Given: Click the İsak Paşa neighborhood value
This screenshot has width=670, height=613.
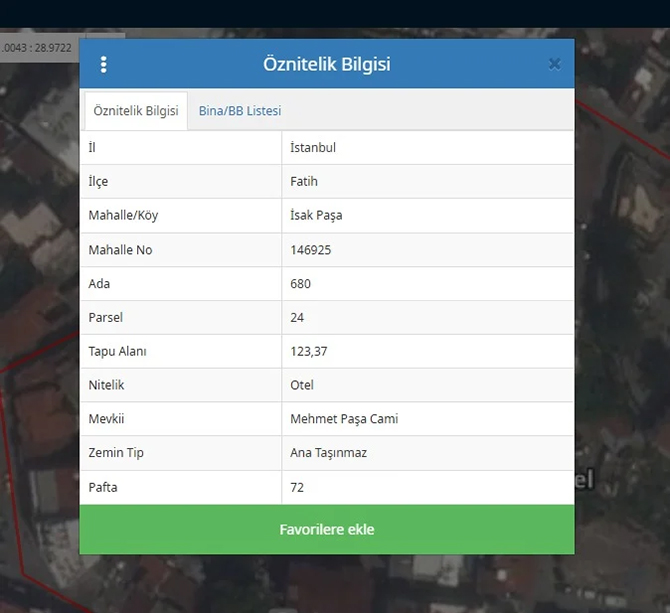Looking at the screenshot, I should (316, 216).
